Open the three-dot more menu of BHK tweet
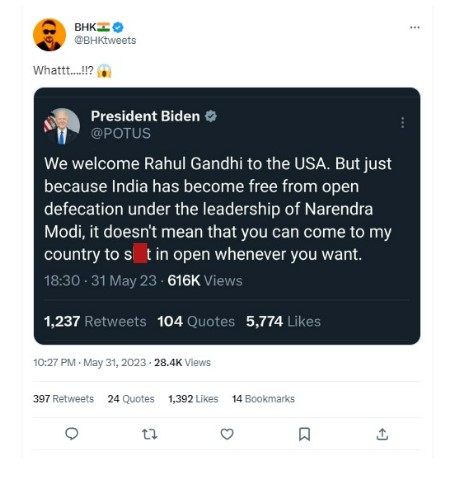 (x=415, y=27)
